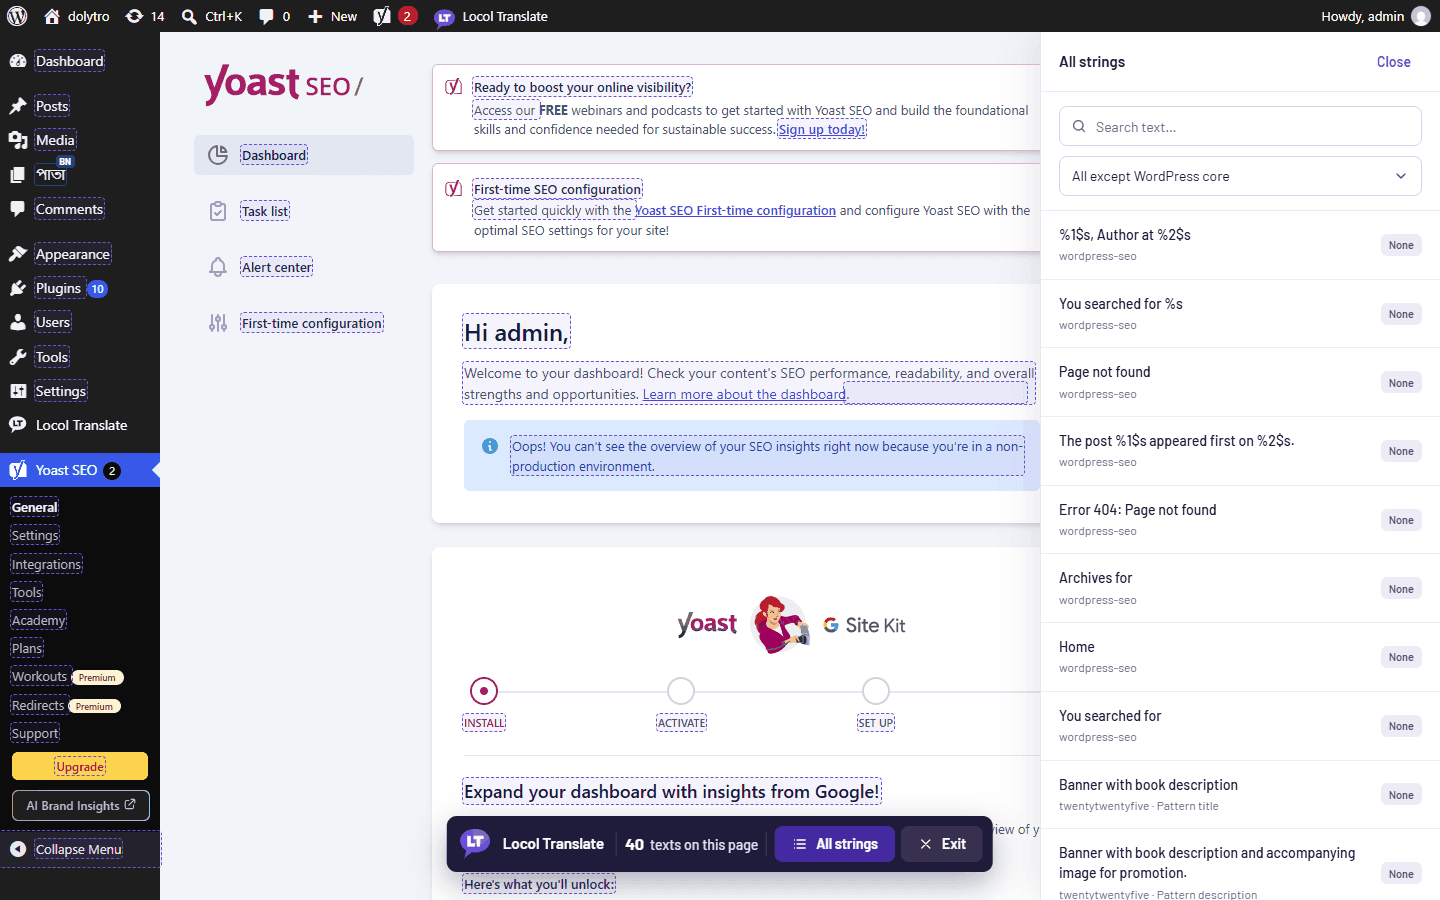Image resolution: width=1440 pixels, height=900 pixels.
Task: Select the INSTALL step radio indicator
Action: [x=484, y=691]
